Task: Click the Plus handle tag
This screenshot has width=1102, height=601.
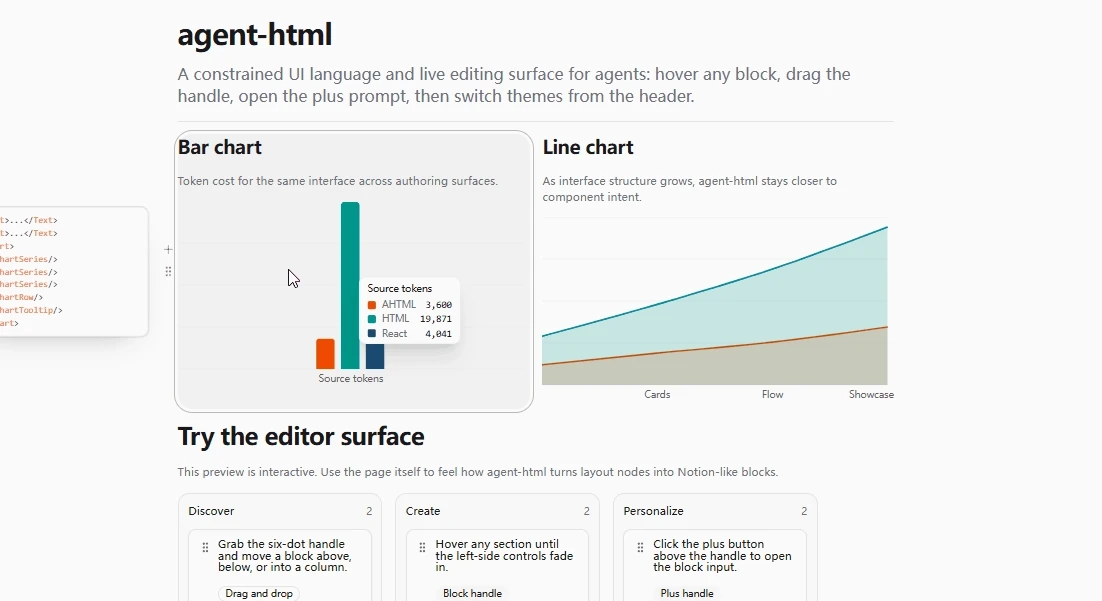Action: click(687, 593)
